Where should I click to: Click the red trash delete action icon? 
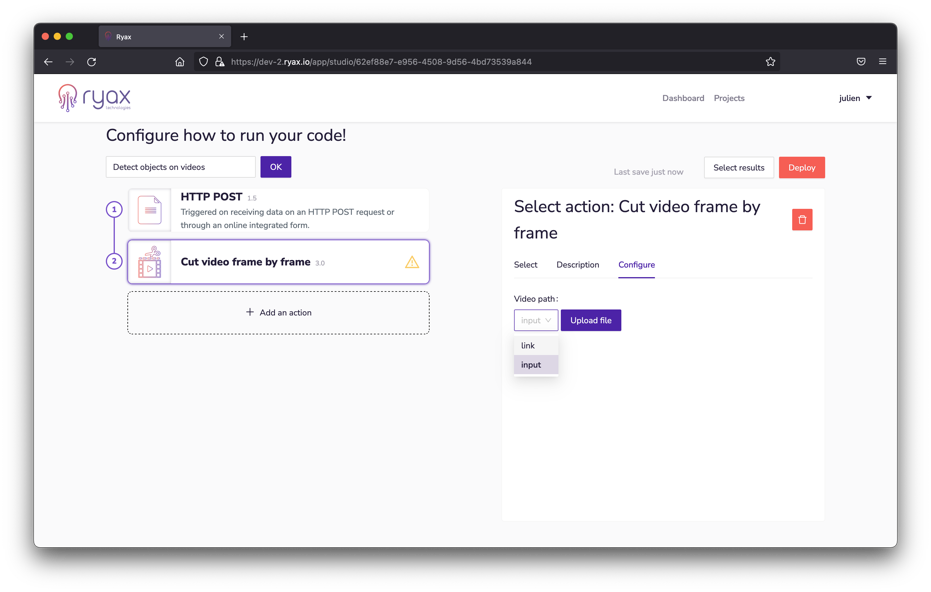801,220
